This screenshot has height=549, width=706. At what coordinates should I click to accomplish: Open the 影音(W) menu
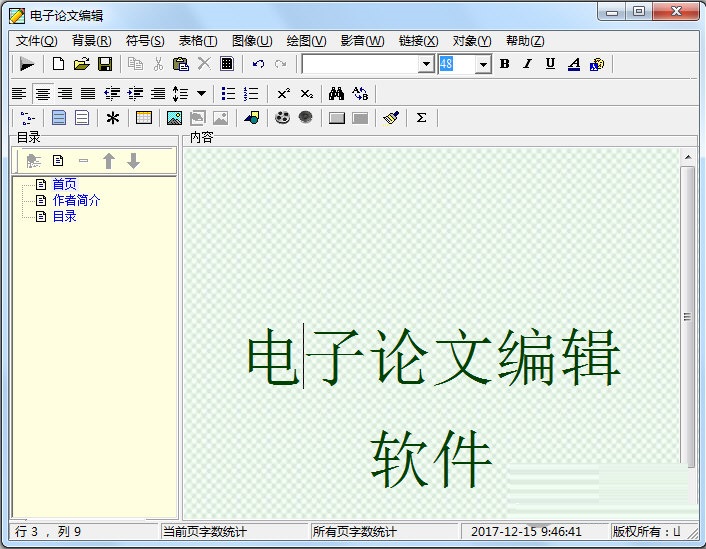coord(362,41)
